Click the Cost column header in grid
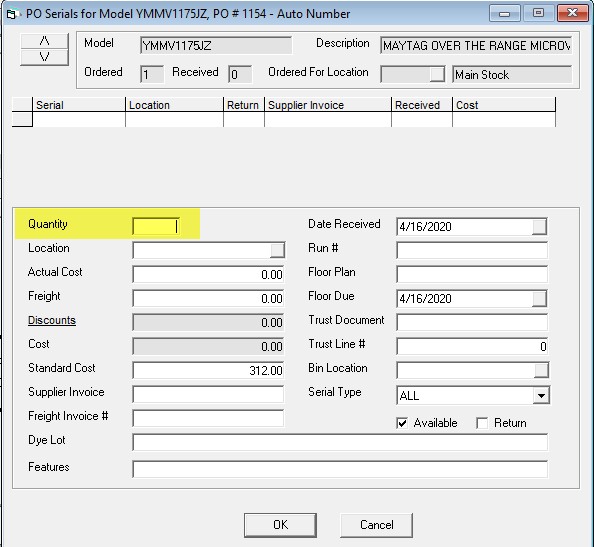Image resolution: width=594 pixels, height=547 pixels. [x=504, y=105]
